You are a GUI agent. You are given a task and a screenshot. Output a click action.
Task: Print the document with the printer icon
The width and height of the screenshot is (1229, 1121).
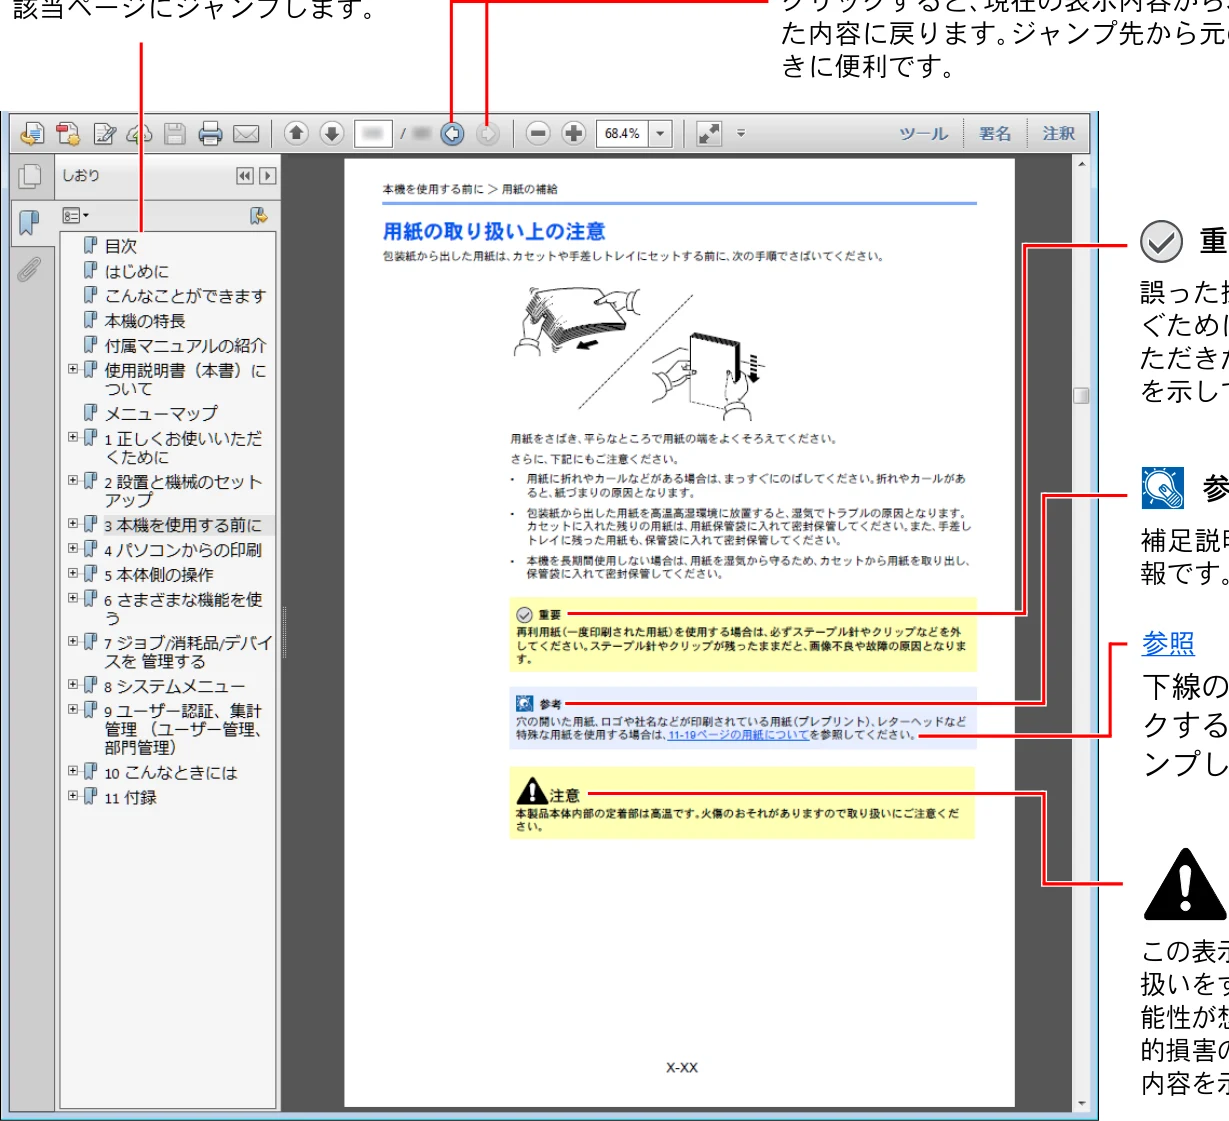tap(210, 134)
